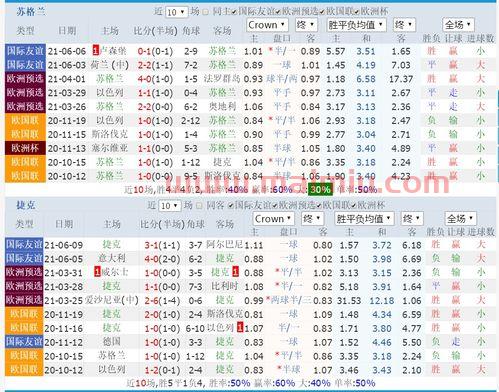Click green highlighted 30% in 苏格兰 summary
Image resolution: width=499 pixels, height=392 pixels.
(320, 189)
